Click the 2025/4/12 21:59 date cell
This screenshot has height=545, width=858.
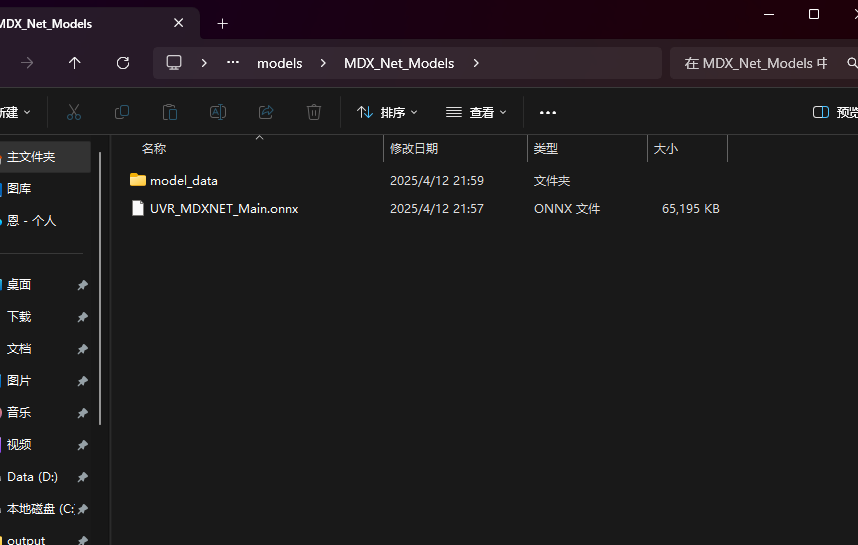437,181
